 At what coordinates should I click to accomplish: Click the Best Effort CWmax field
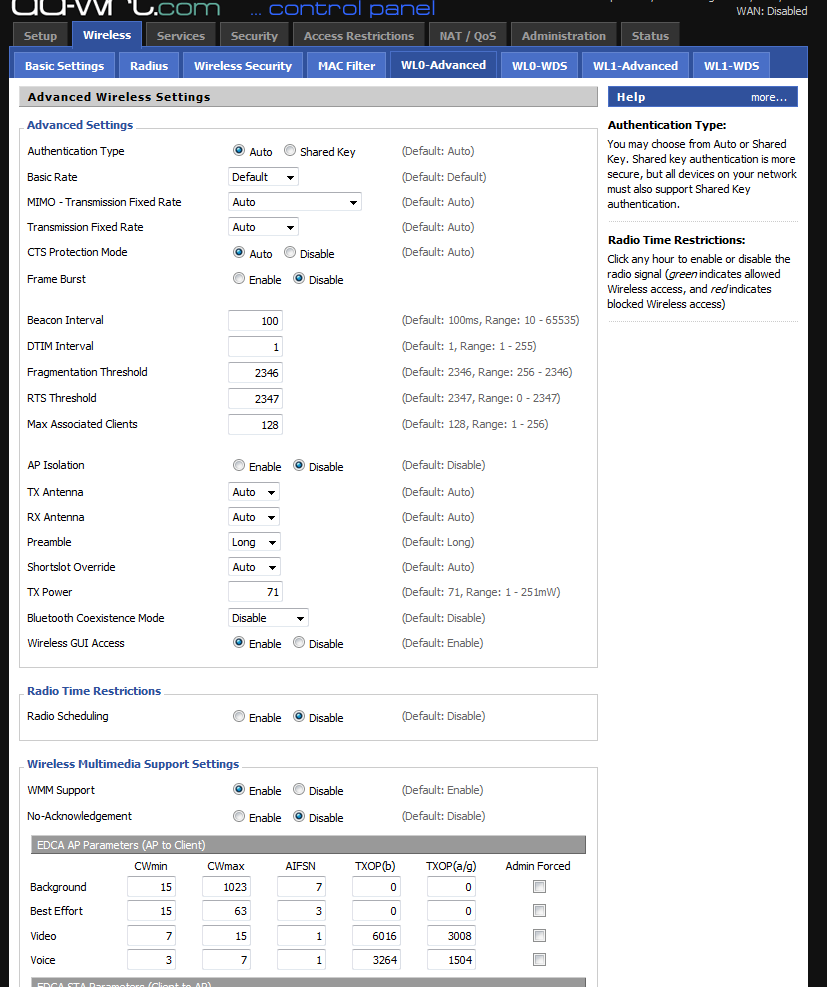[226, 911]
